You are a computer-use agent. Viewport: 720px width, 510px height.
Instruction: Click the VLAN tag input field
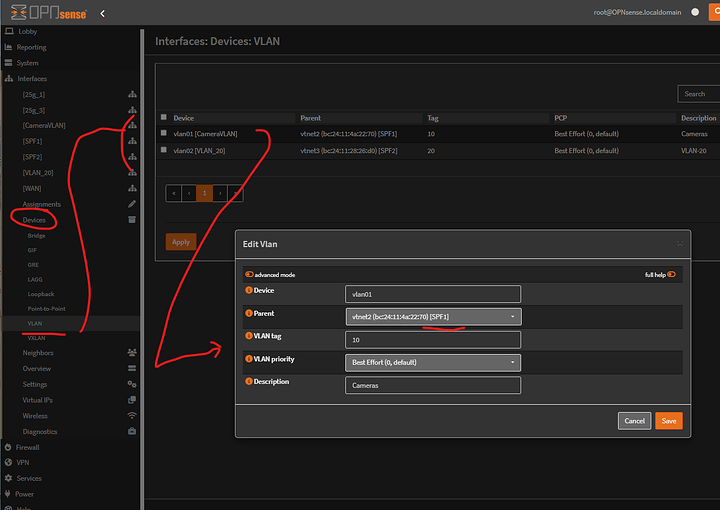click(x=433, y=340)
